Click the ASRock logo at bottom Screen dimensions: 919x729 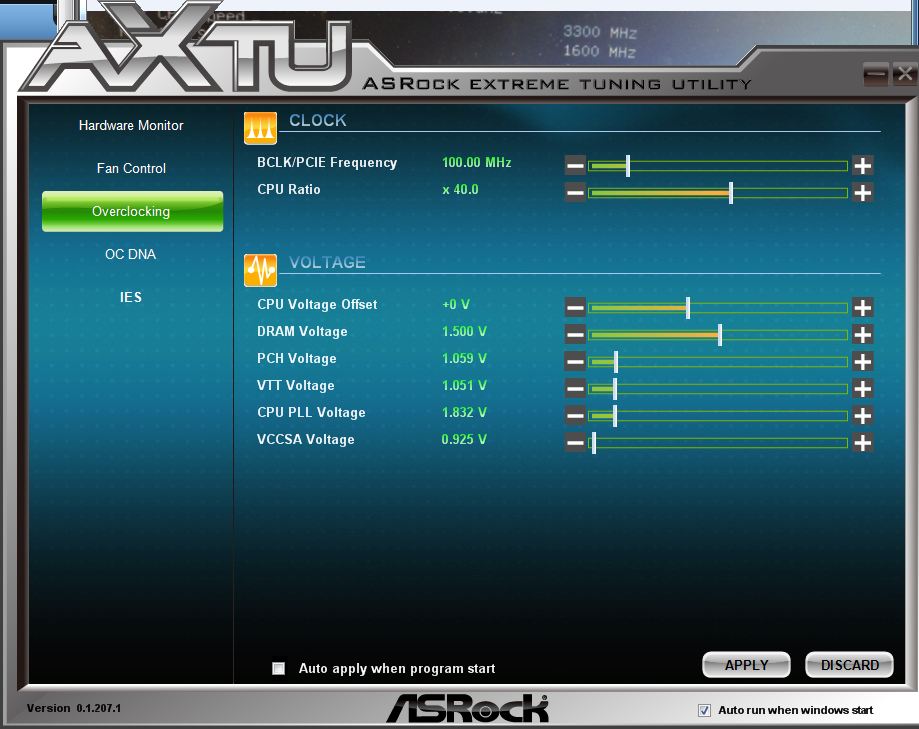[x=468, y=708]
